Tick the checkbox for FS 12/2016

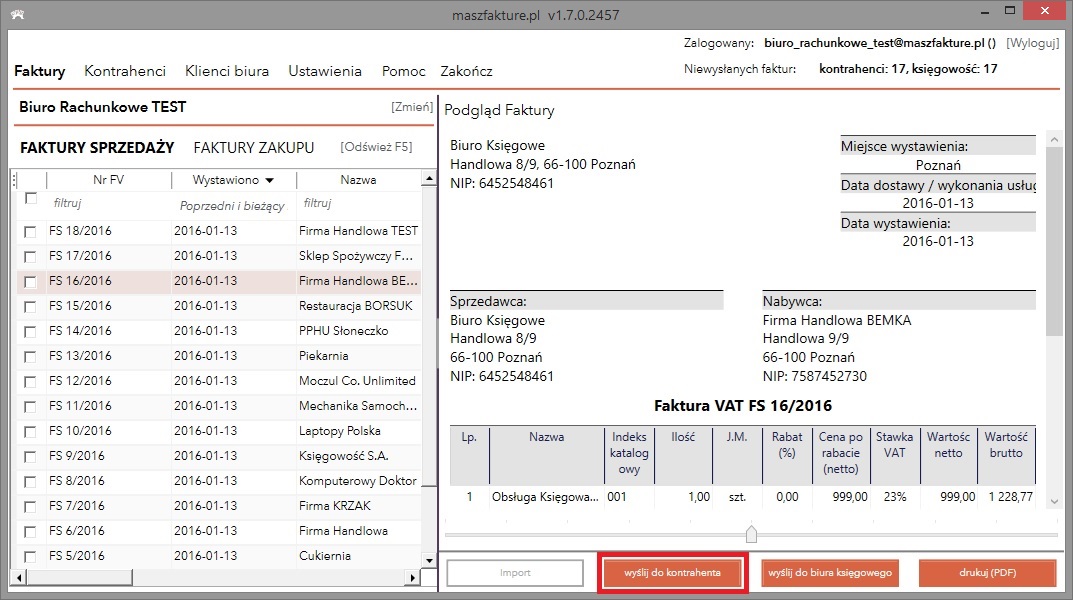30,382
